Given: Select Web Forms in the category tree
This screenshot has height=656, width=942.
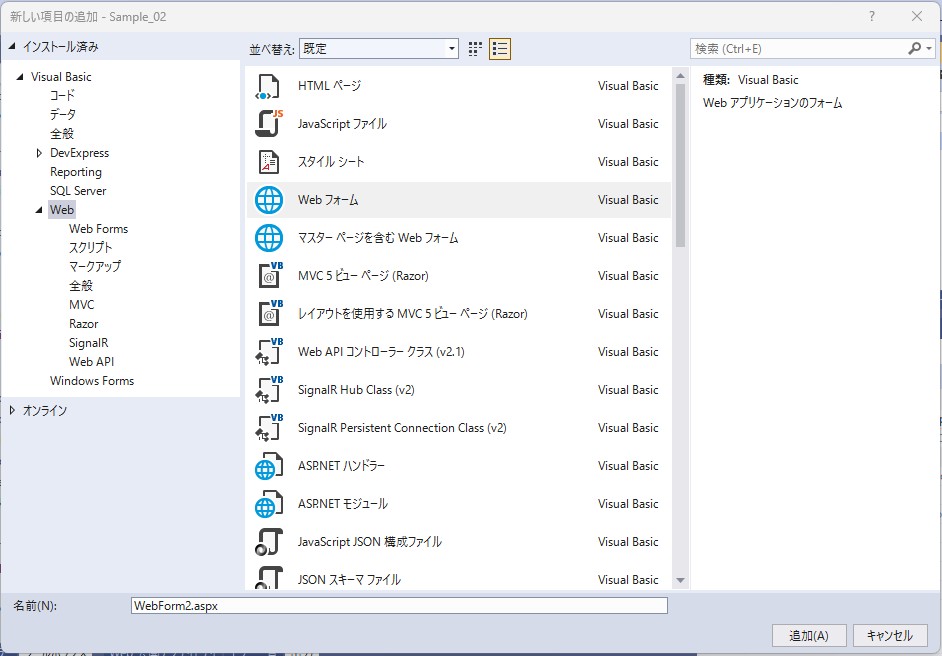Looking at the screenshot, I should click(x=98, y=229).
